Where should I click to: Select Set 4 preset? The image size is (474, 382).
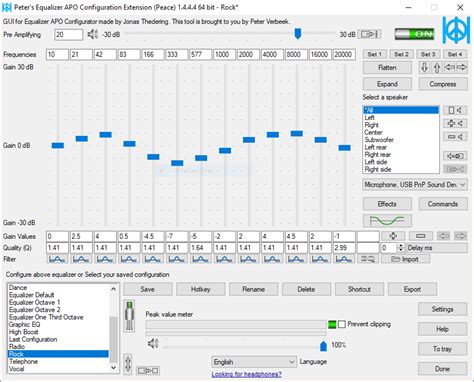455,54
